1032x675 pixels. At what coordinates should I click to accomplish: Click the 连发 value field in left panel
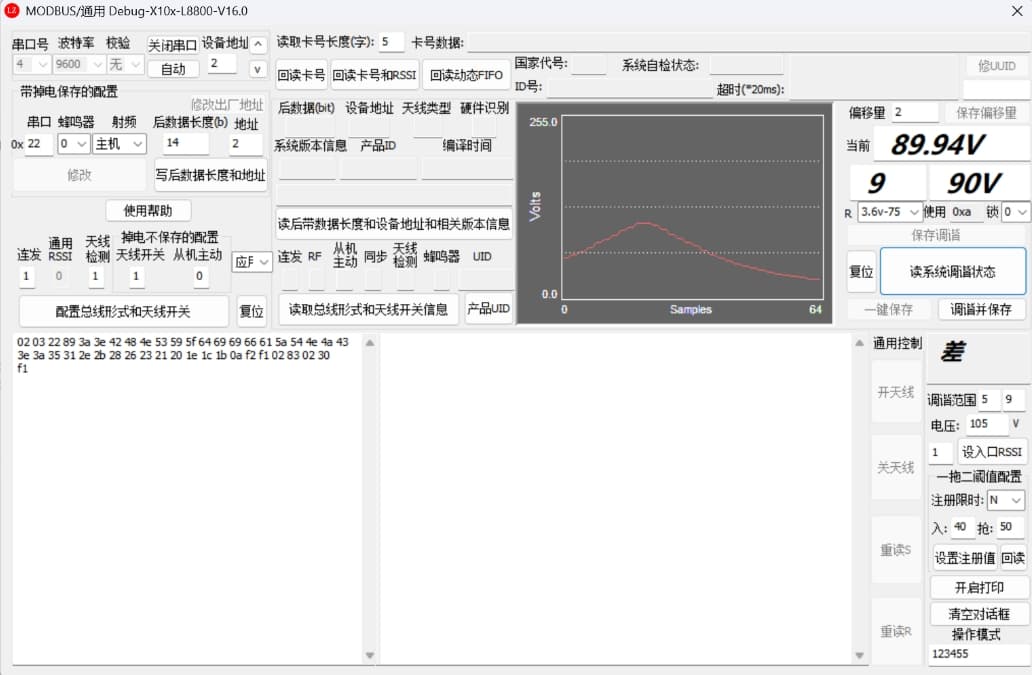26,277
